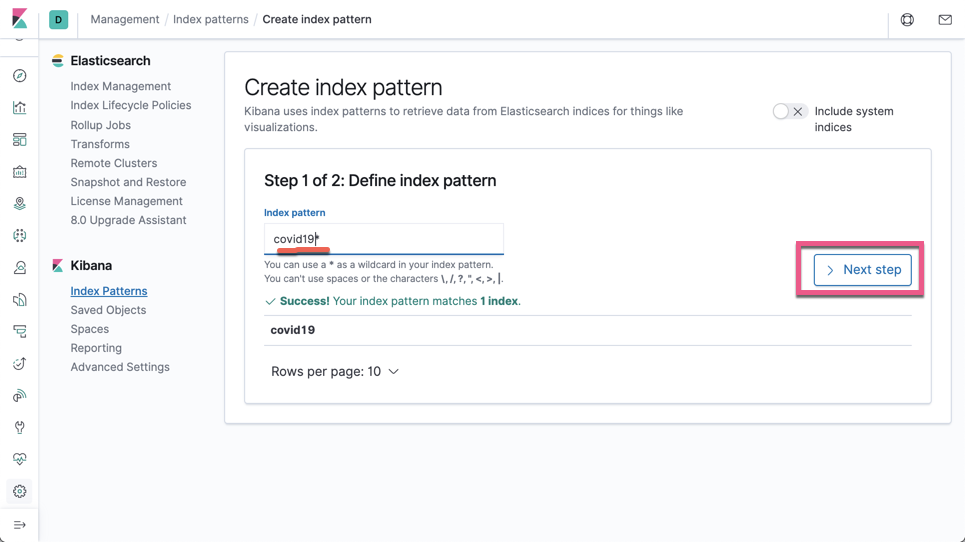This screenshot has width=965, height=542.
Task: Open Machine Learning icon in sidebar
Action: 20,236
